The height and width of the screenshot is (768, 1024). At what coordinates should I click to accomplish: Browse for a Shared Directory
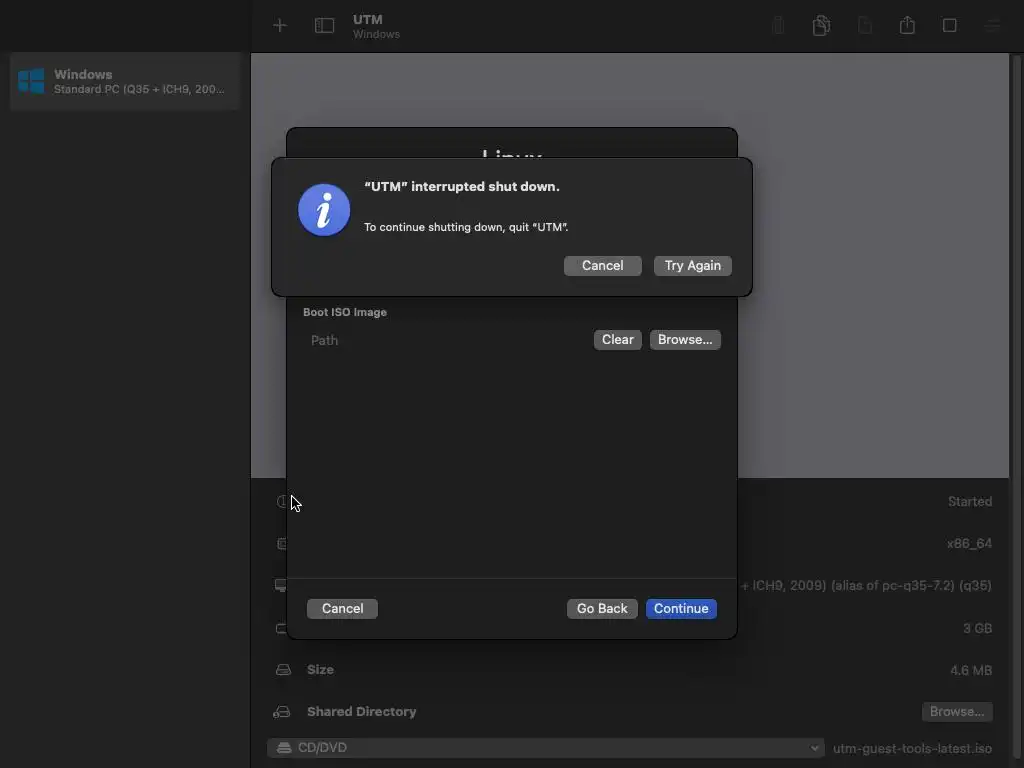click(957, 712)
